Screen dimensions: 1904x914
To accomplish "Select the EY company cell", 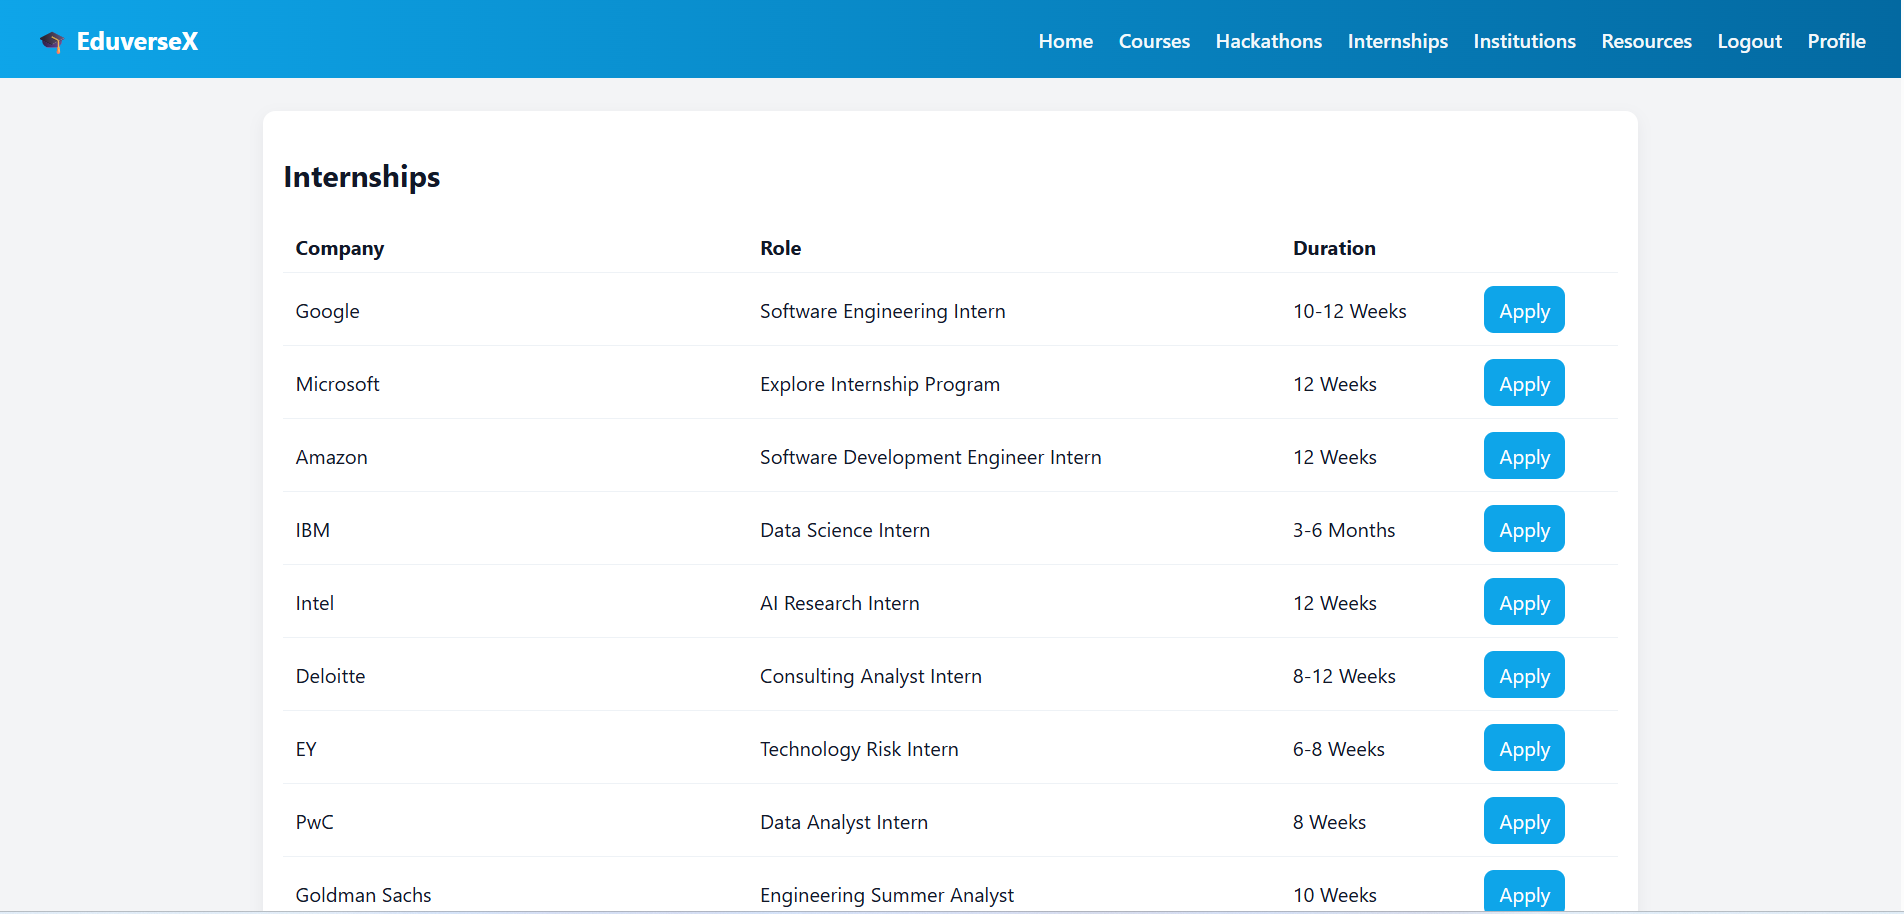I will click(x=306, y=749).
